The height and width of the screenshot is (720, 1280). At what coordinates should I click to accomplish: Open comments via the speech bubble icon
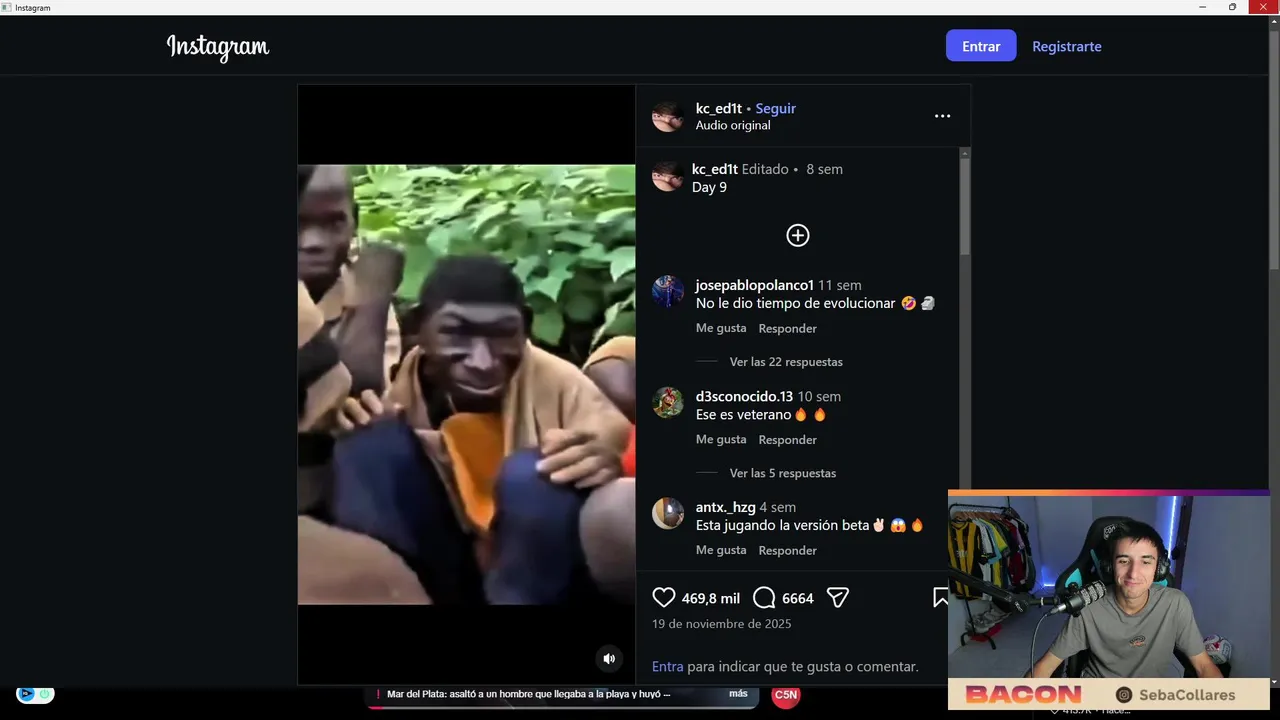(764, 598)
